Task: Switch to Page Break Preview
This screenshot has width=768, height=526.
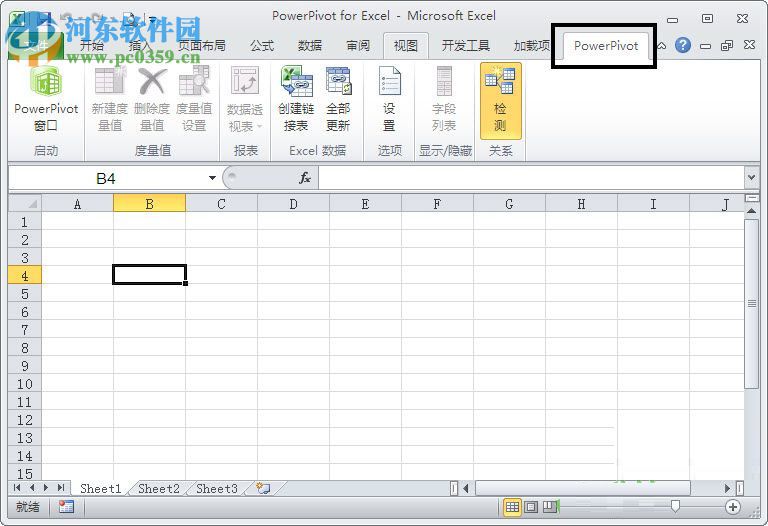Action: [550, 507]
